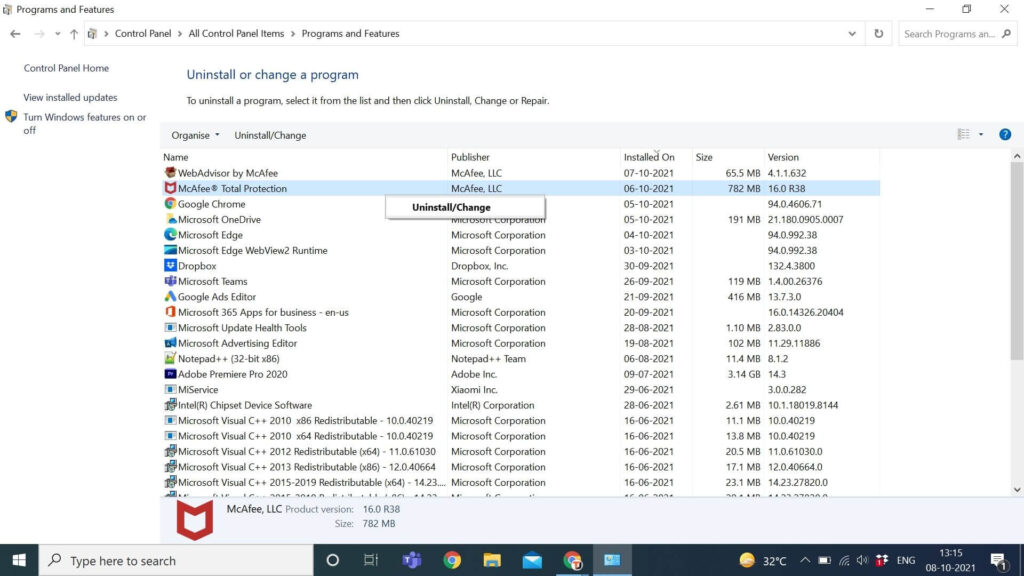Click the Dropbox icon in program list
This screenshot has height=576, width=1024.
[170, 266]
